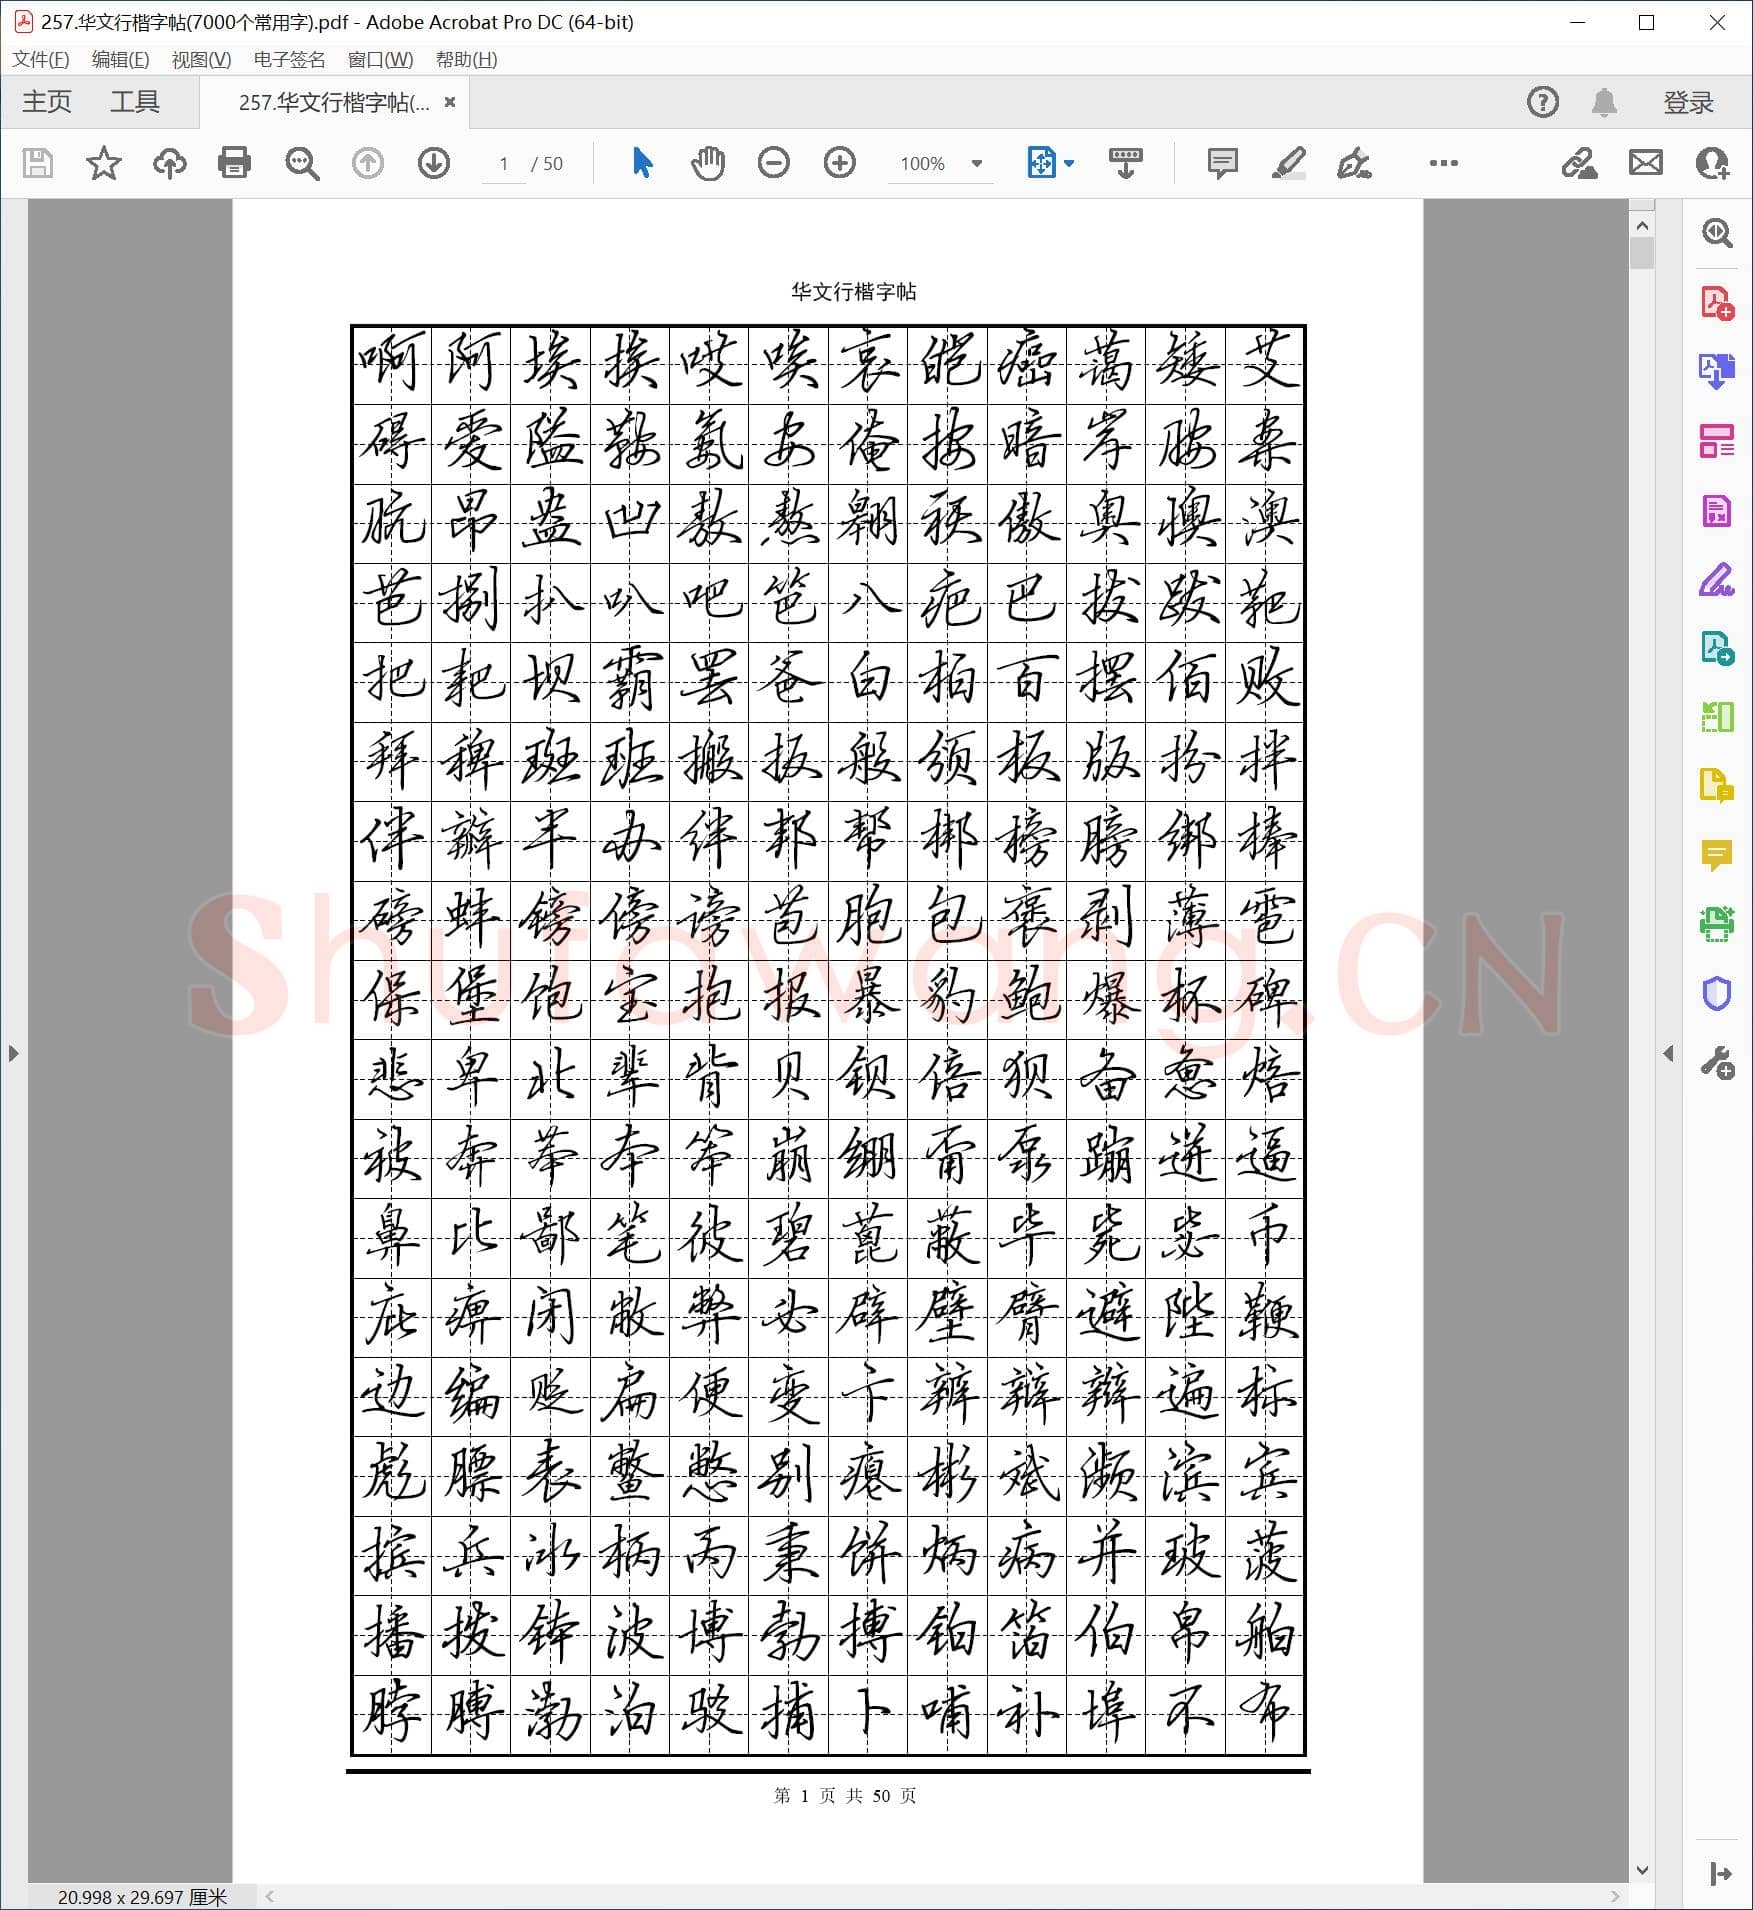Select the Hand tool
This screenshot has width=1753, height=1910.
708,163
